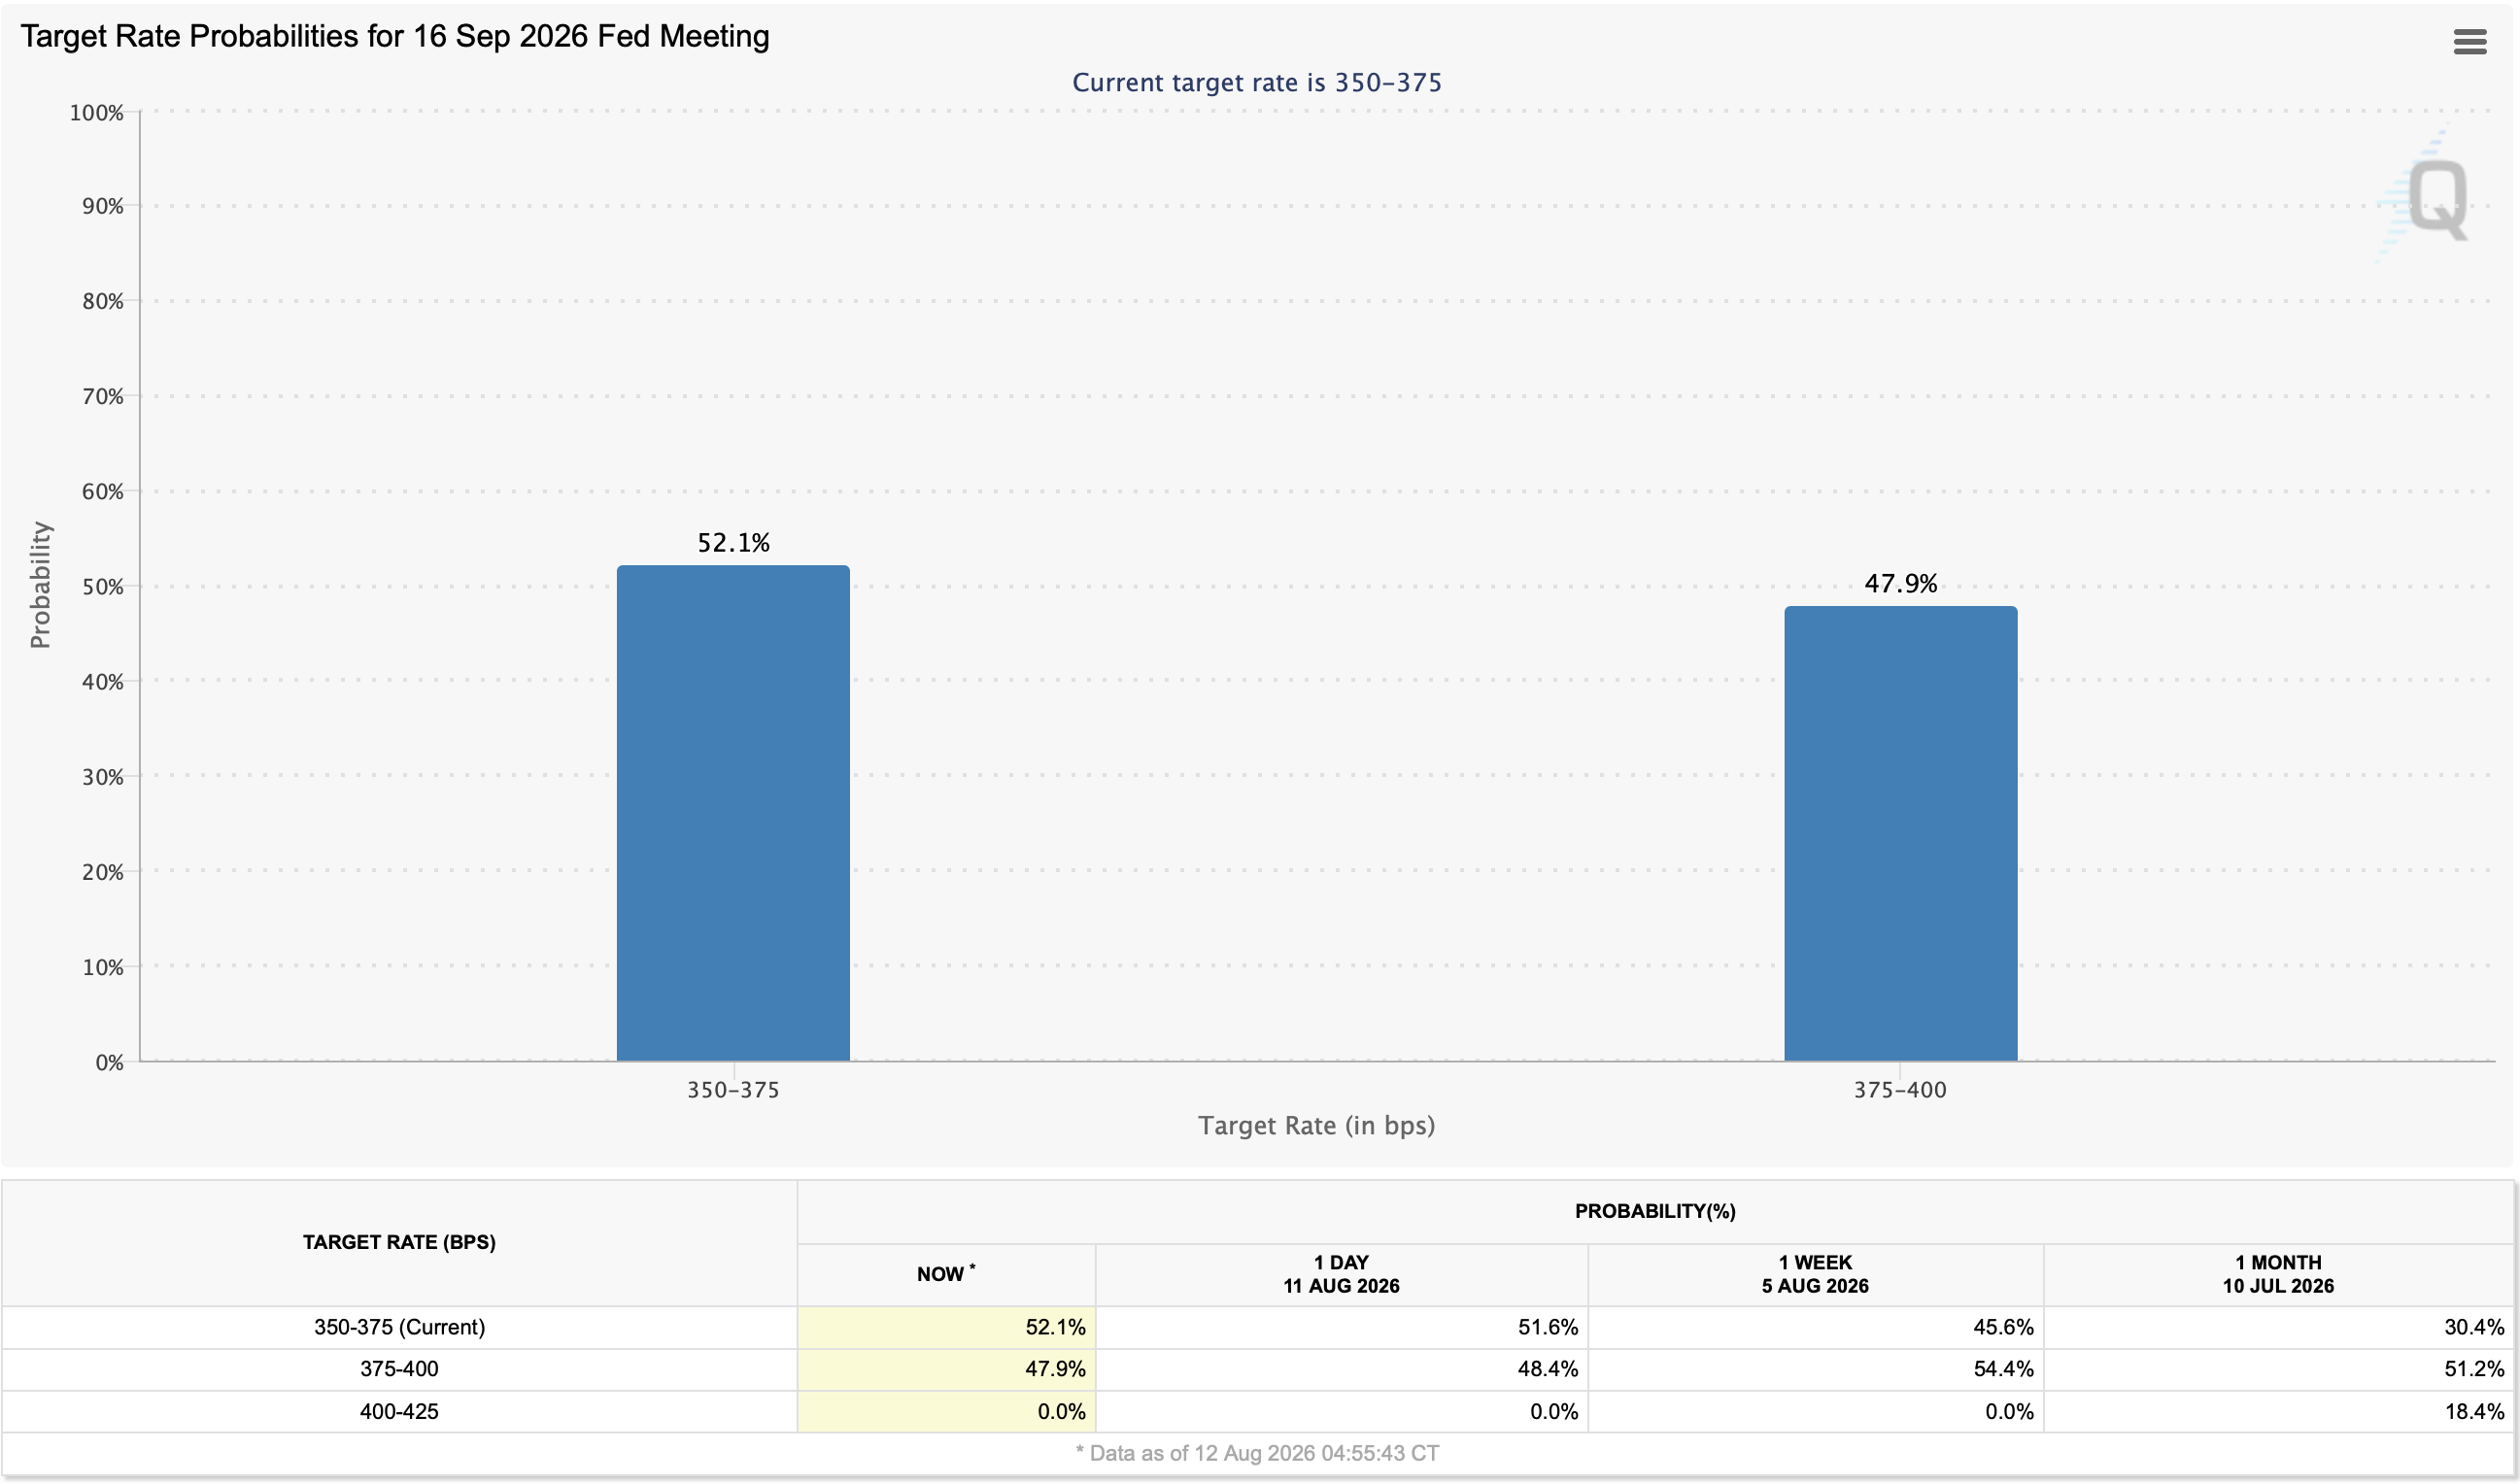Click the 0.0% 1 Day cell for 400-425
The image size is (2520, 1484).
tap(1341, 1411)
